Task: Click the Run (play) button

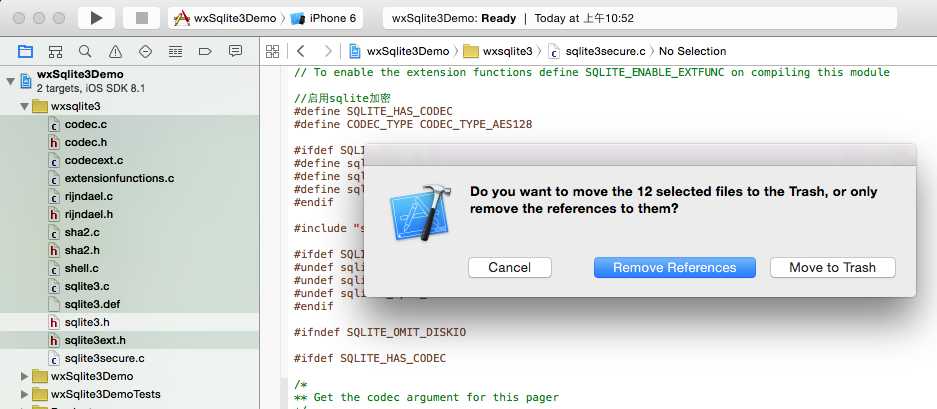Action: click(x=96, y=18)
